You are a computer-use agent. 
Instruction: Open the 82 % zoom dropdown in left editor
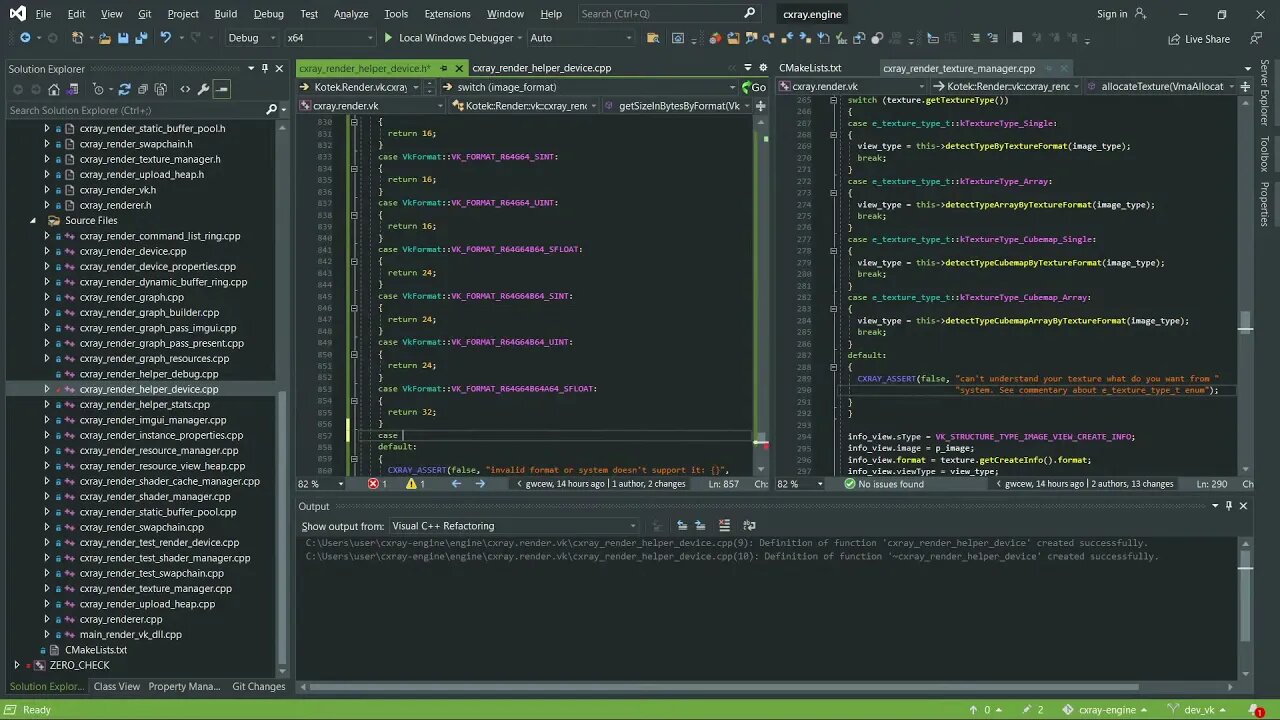[321, 484]
